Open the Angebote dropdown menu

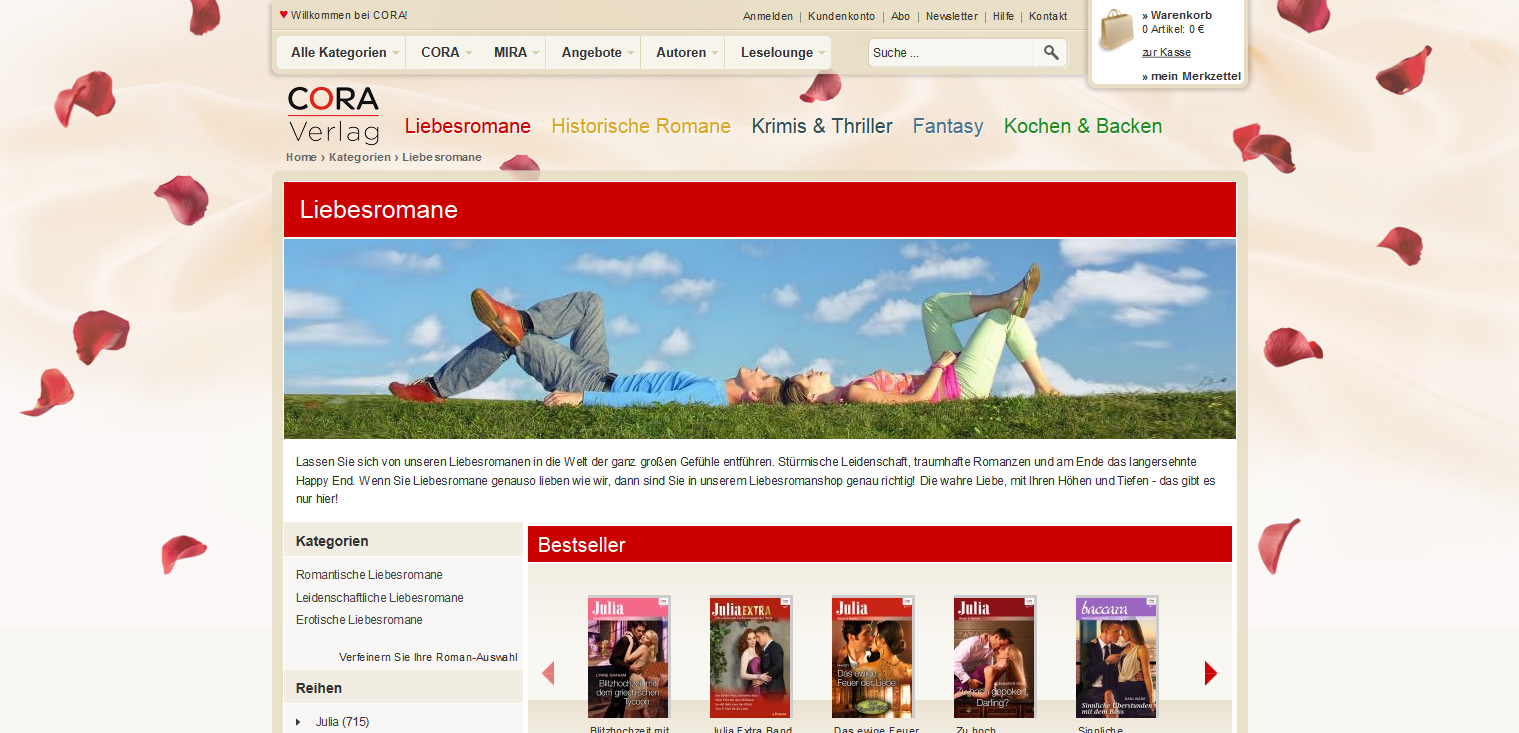593,53
